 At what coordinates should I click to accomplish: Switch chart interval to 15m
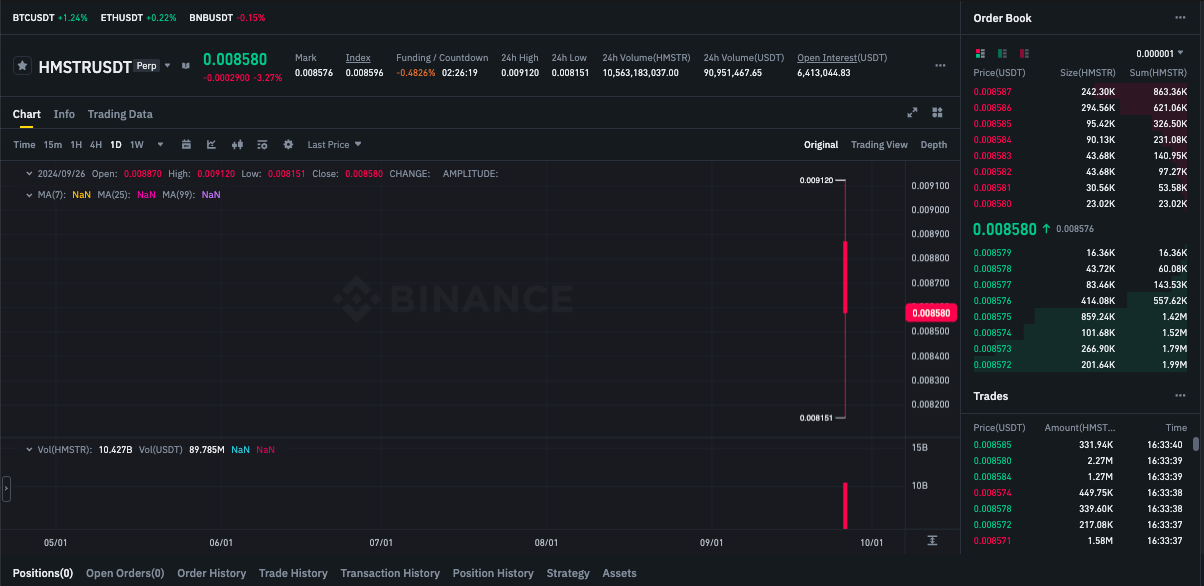[52, 145]
